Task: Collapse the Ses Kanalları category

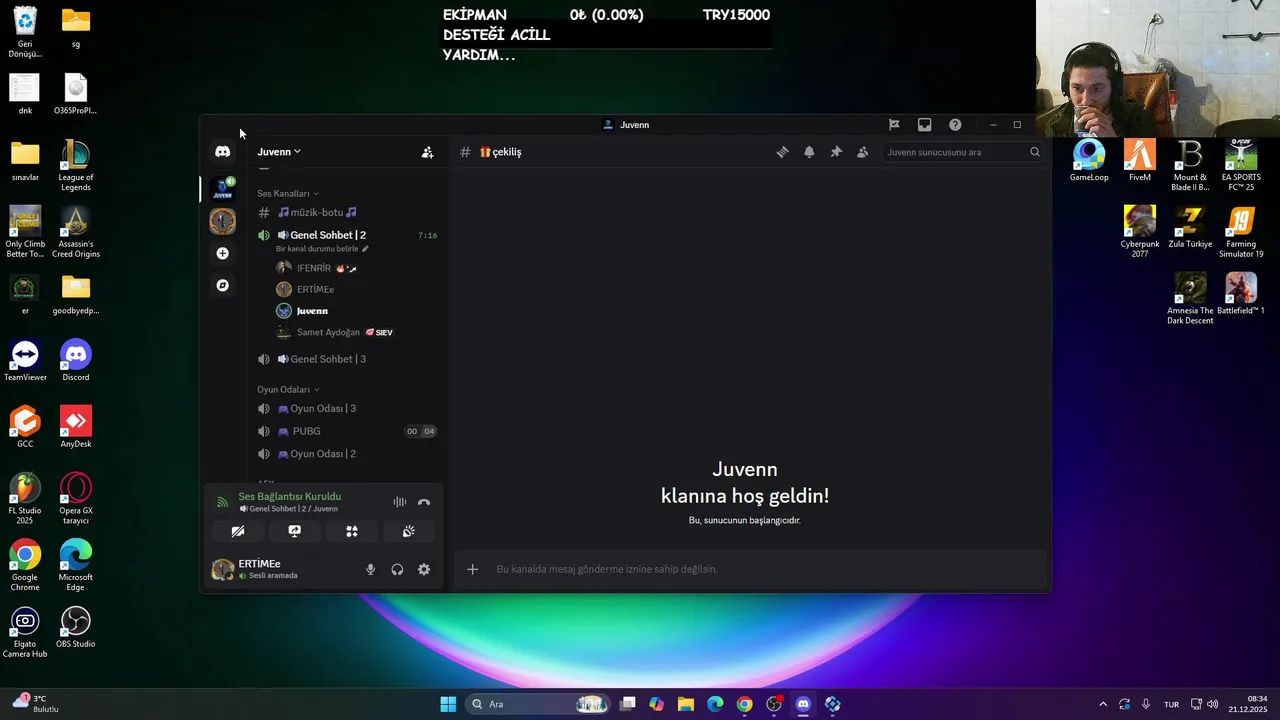Action: point(288,193)
